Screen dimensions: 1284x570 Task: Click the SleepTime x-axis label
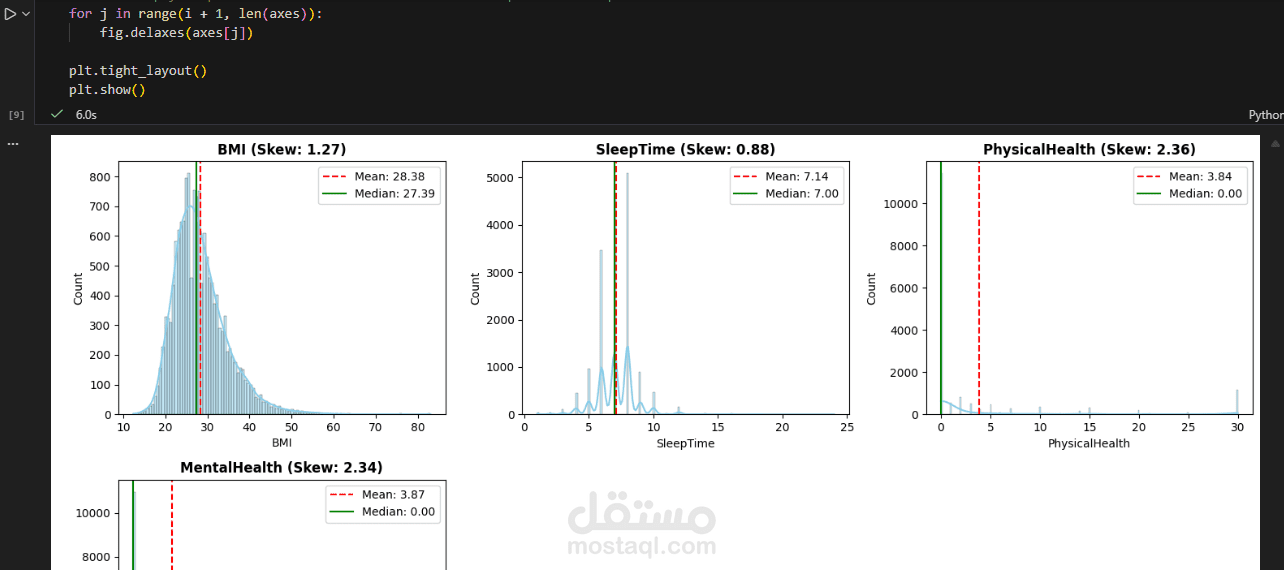(685, 443)
